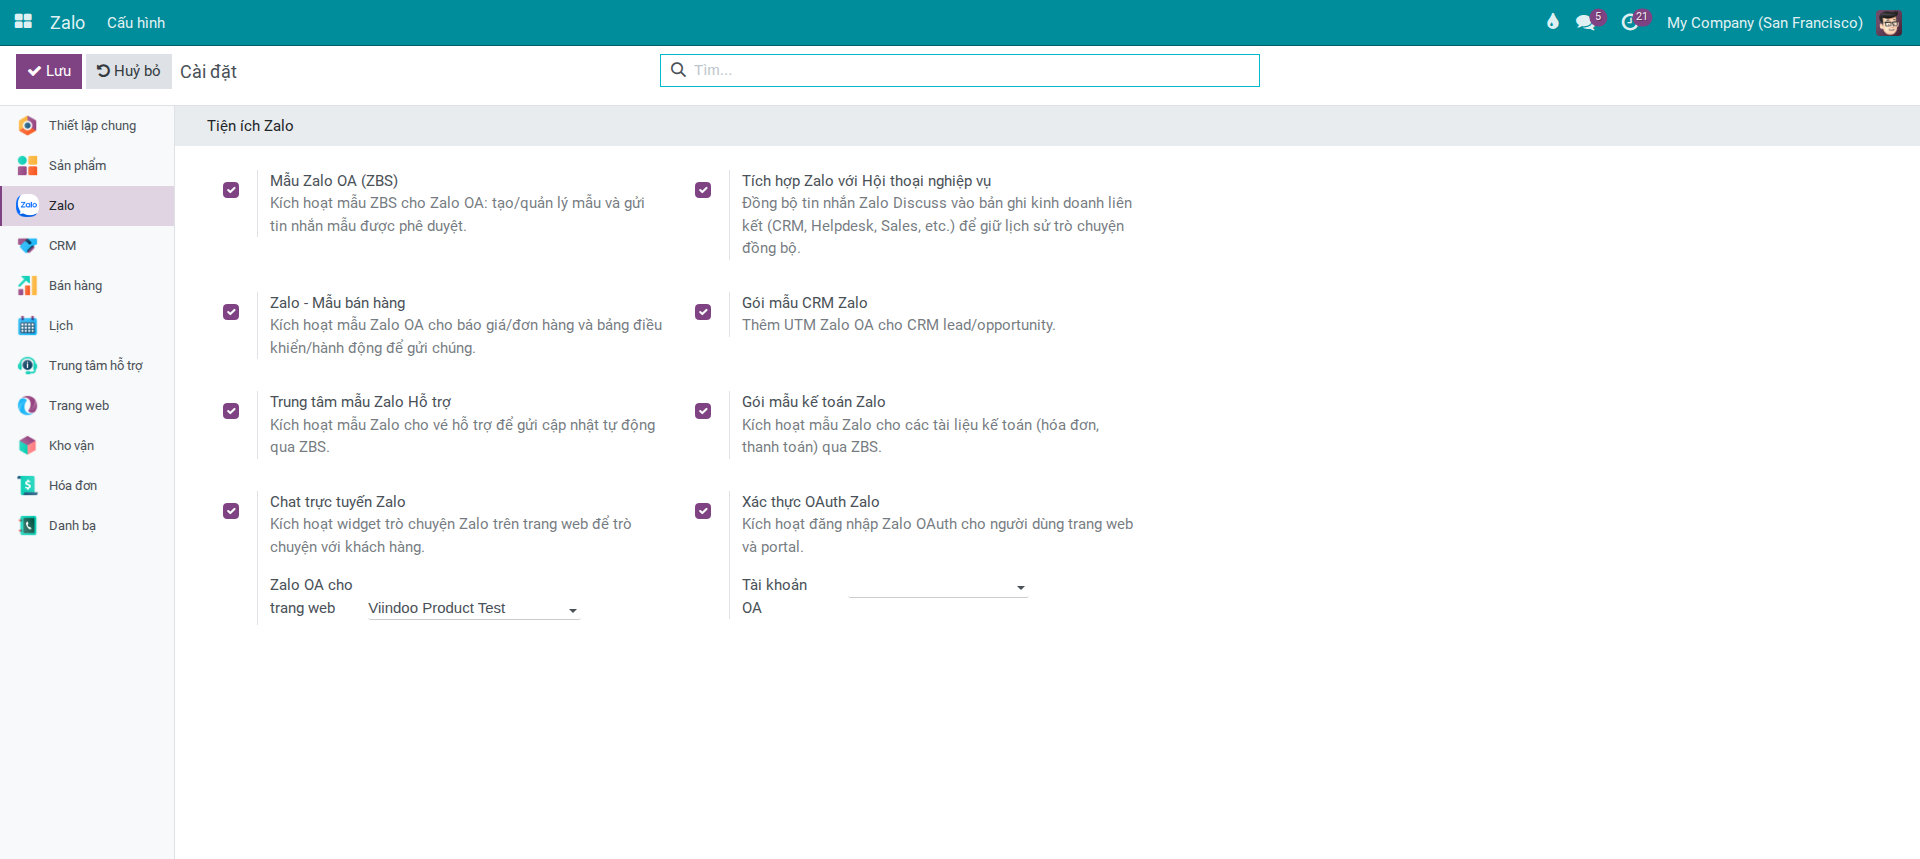Viewport: 1920px width, 859px height.
Task: Click the Thiết lập chung sidebar icon
Action: (28, 126)
